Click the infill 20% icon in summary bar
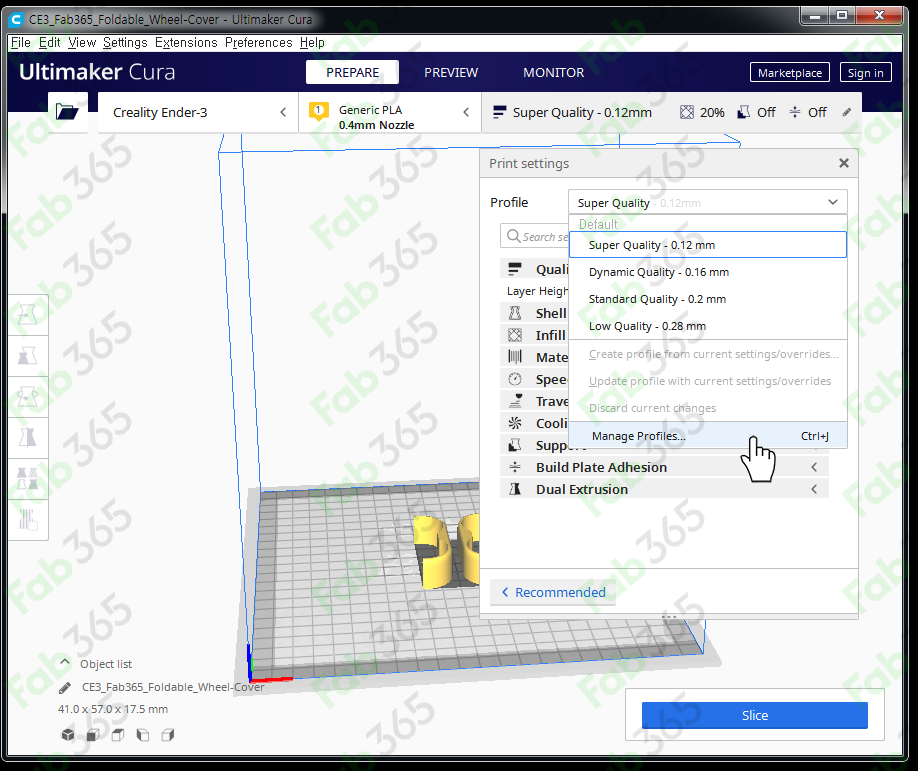This screenshot has width=918, height=771. tap(687, 112)
